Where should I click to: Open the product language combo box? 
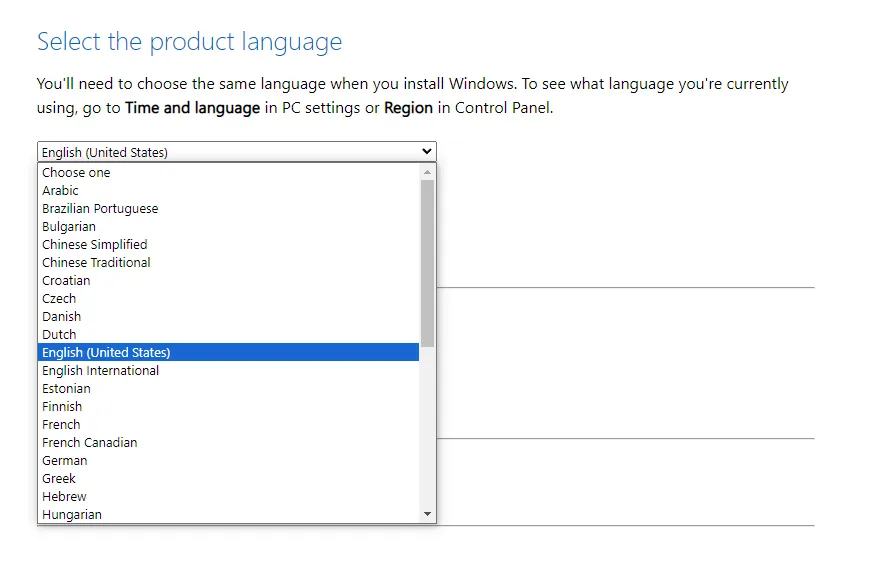click(x=236, y=152)
